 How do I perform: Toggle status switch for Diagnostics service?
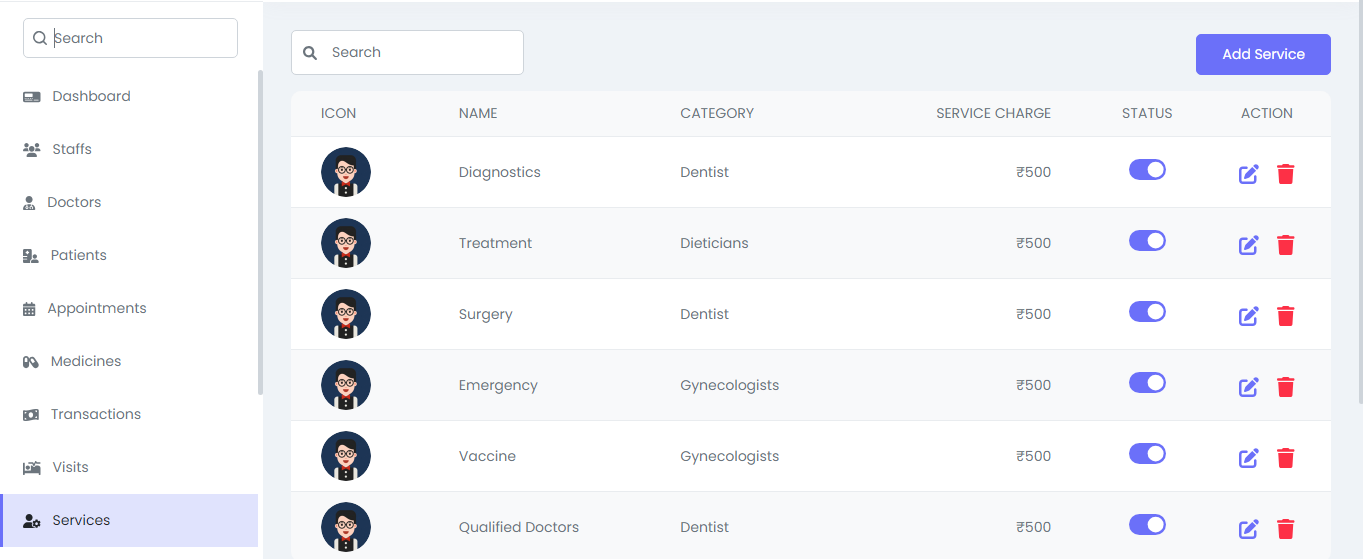1147,170
